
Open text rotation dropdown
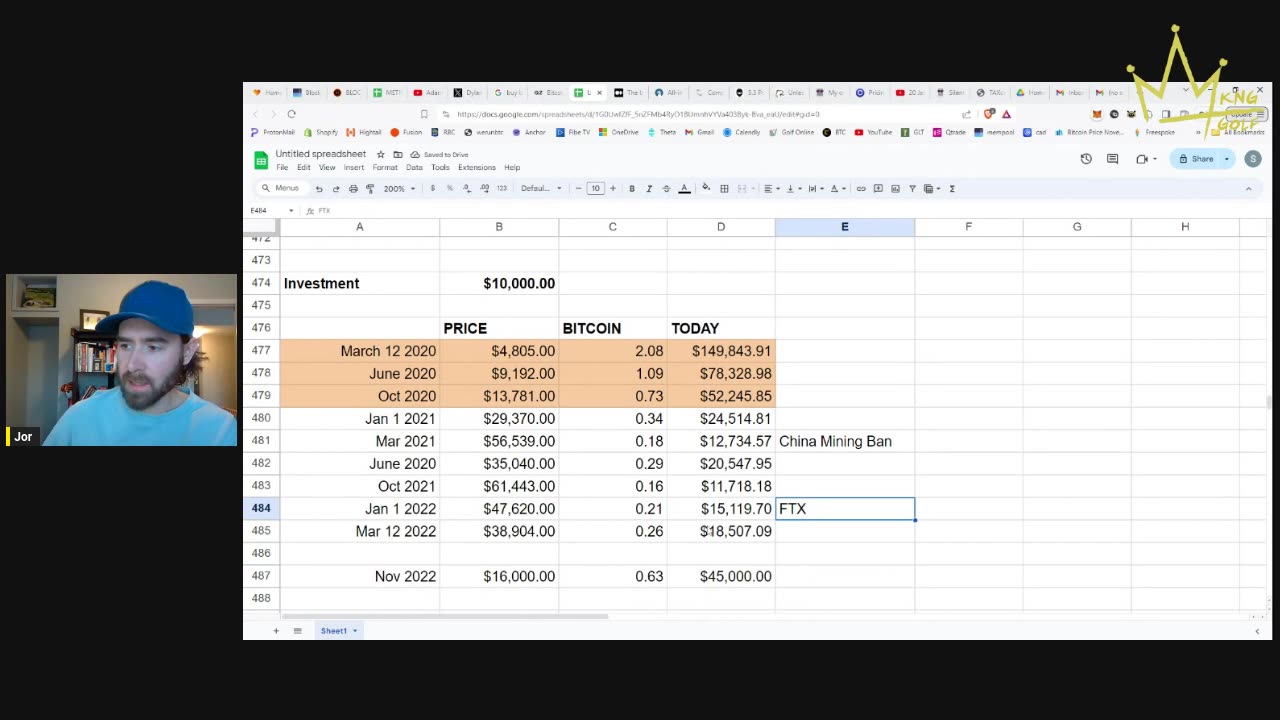click(837, 188)
